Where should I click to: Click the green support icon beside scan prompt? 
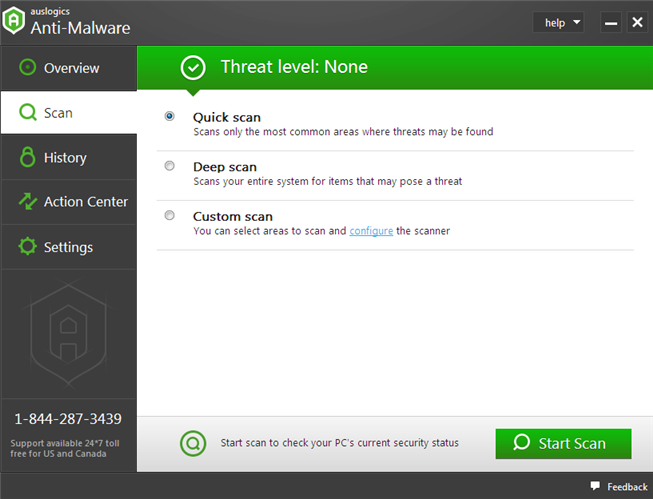click(x=192, y=443)
